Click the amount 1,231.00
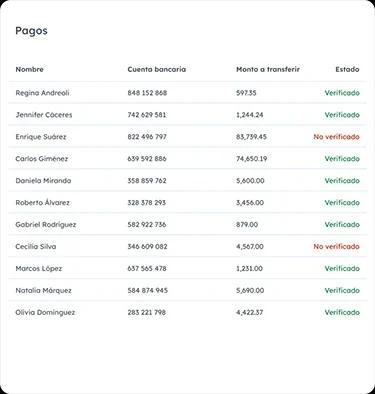 tap(249, 269)
